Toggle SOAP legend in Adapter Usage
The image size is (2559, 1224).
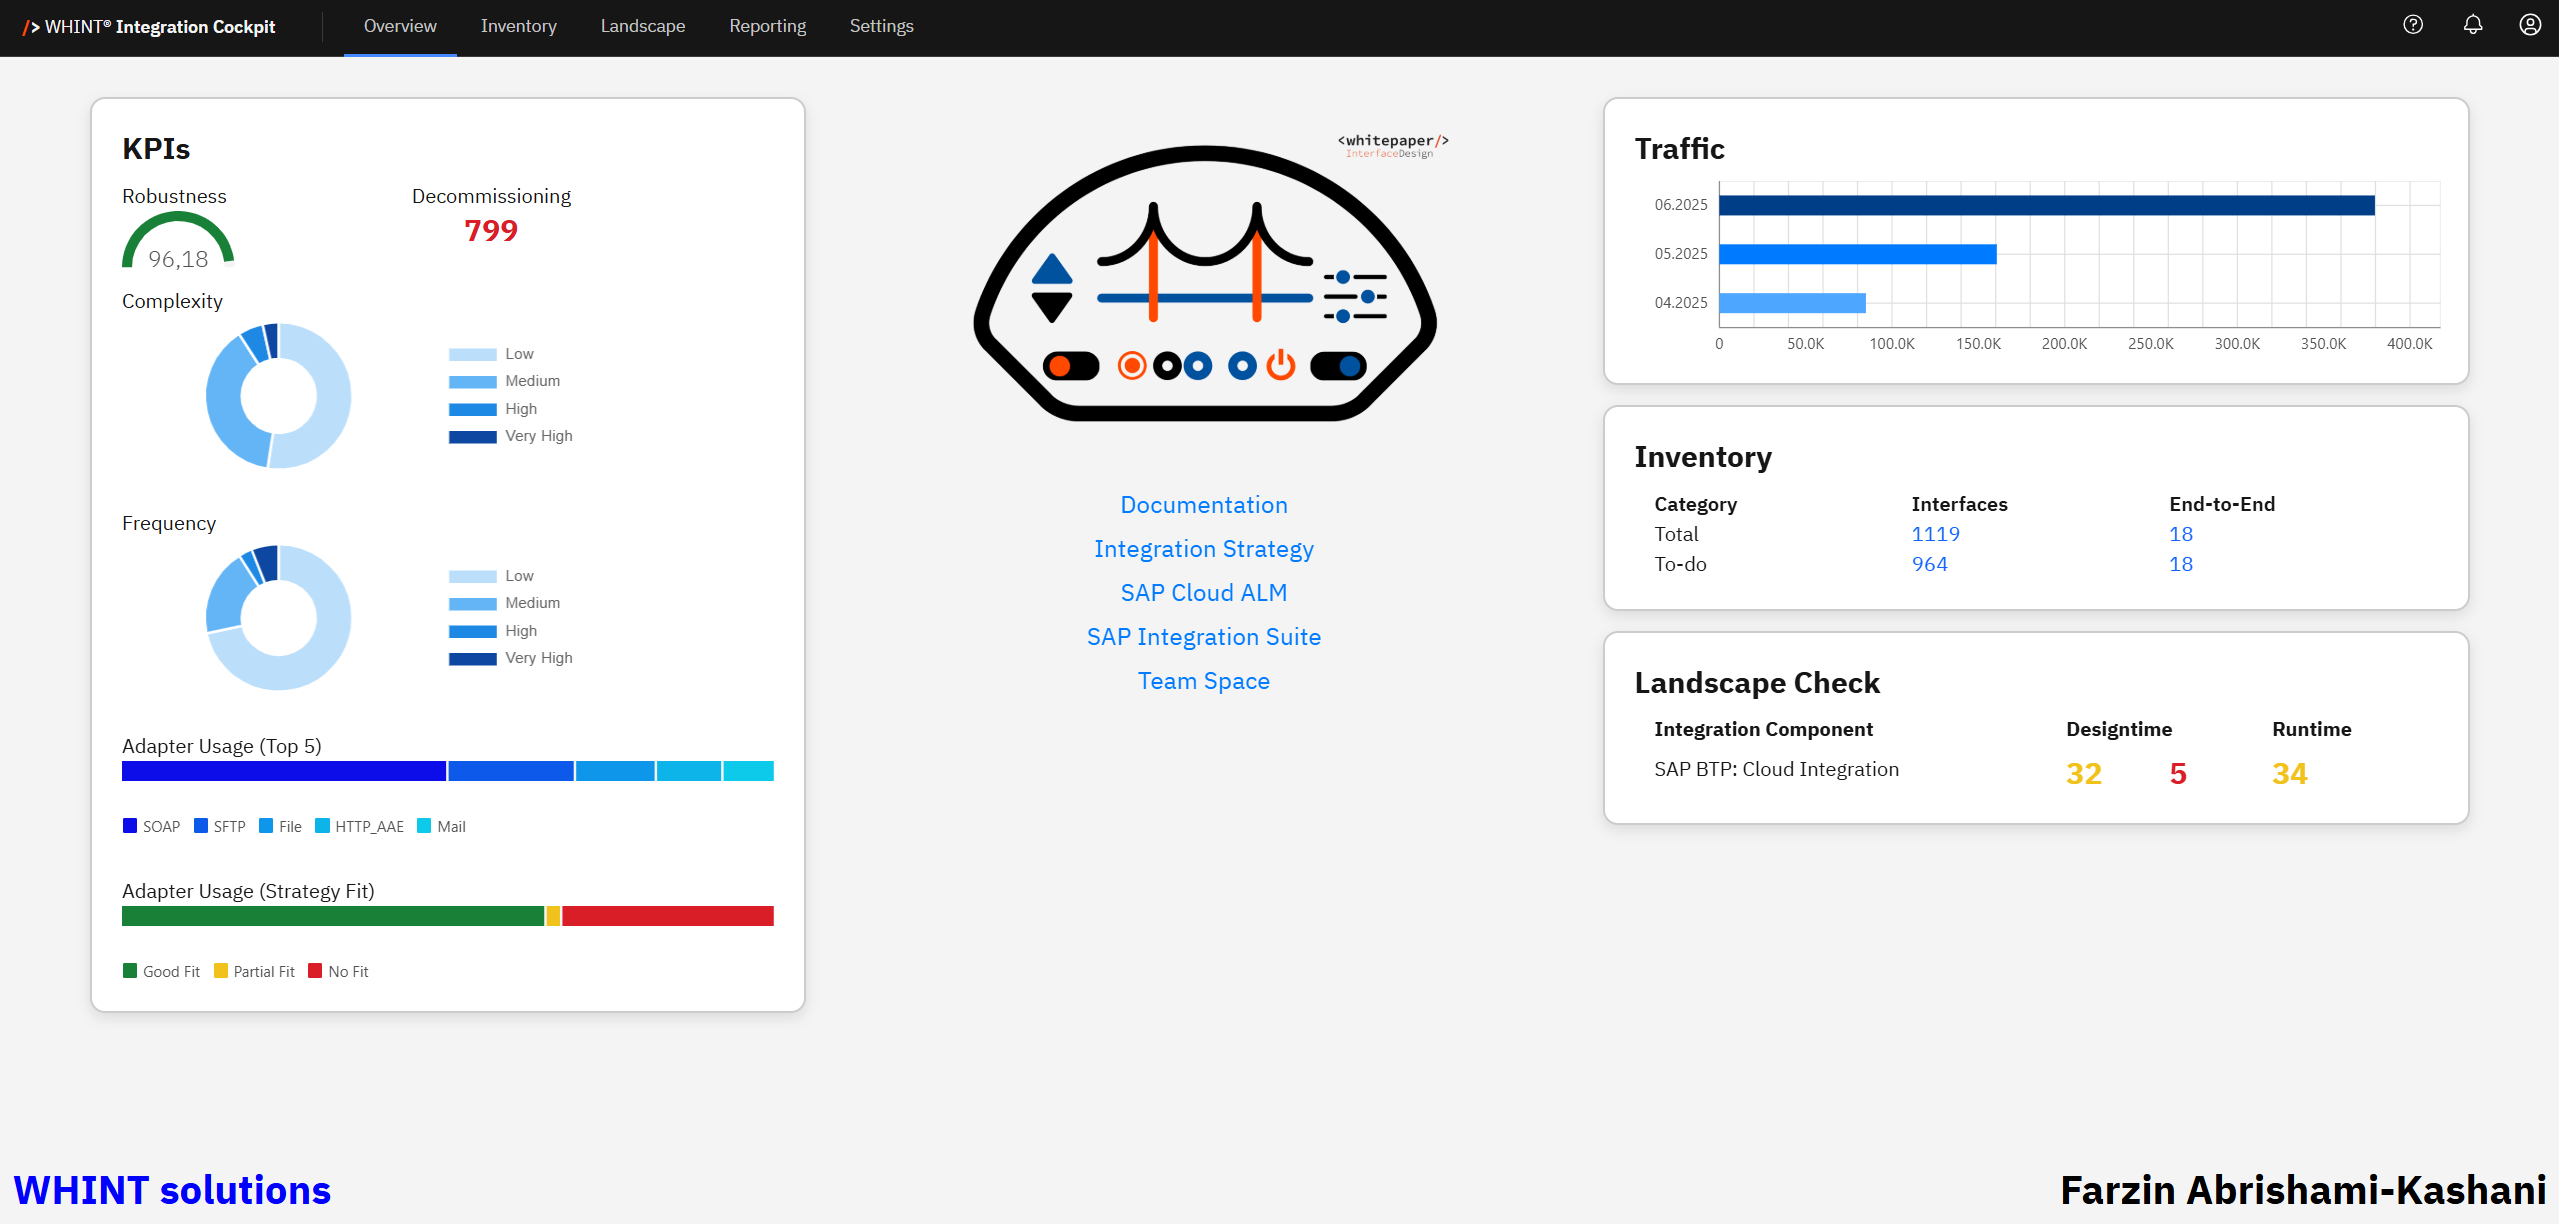click(151, 826)
